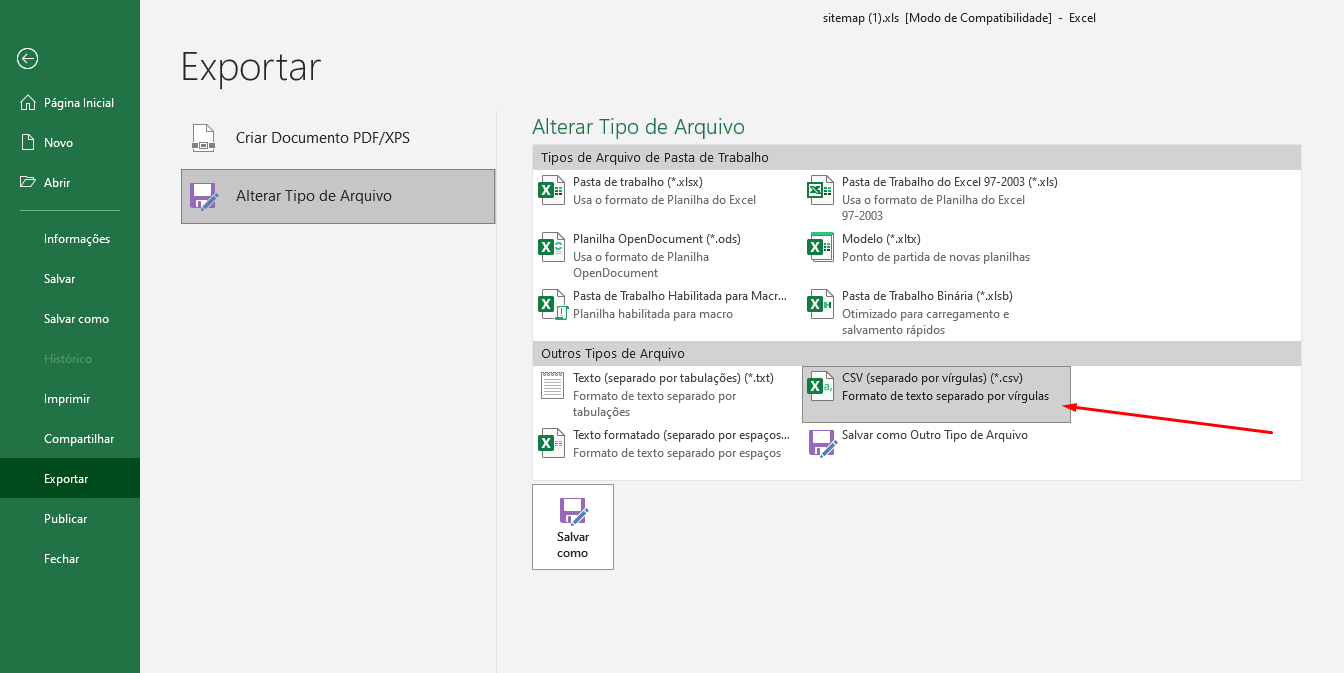This screenshot has width=1344, height=673.
Task: Click the Abrir folder icon
Action: pyautogui.click(x=27, y=182)
